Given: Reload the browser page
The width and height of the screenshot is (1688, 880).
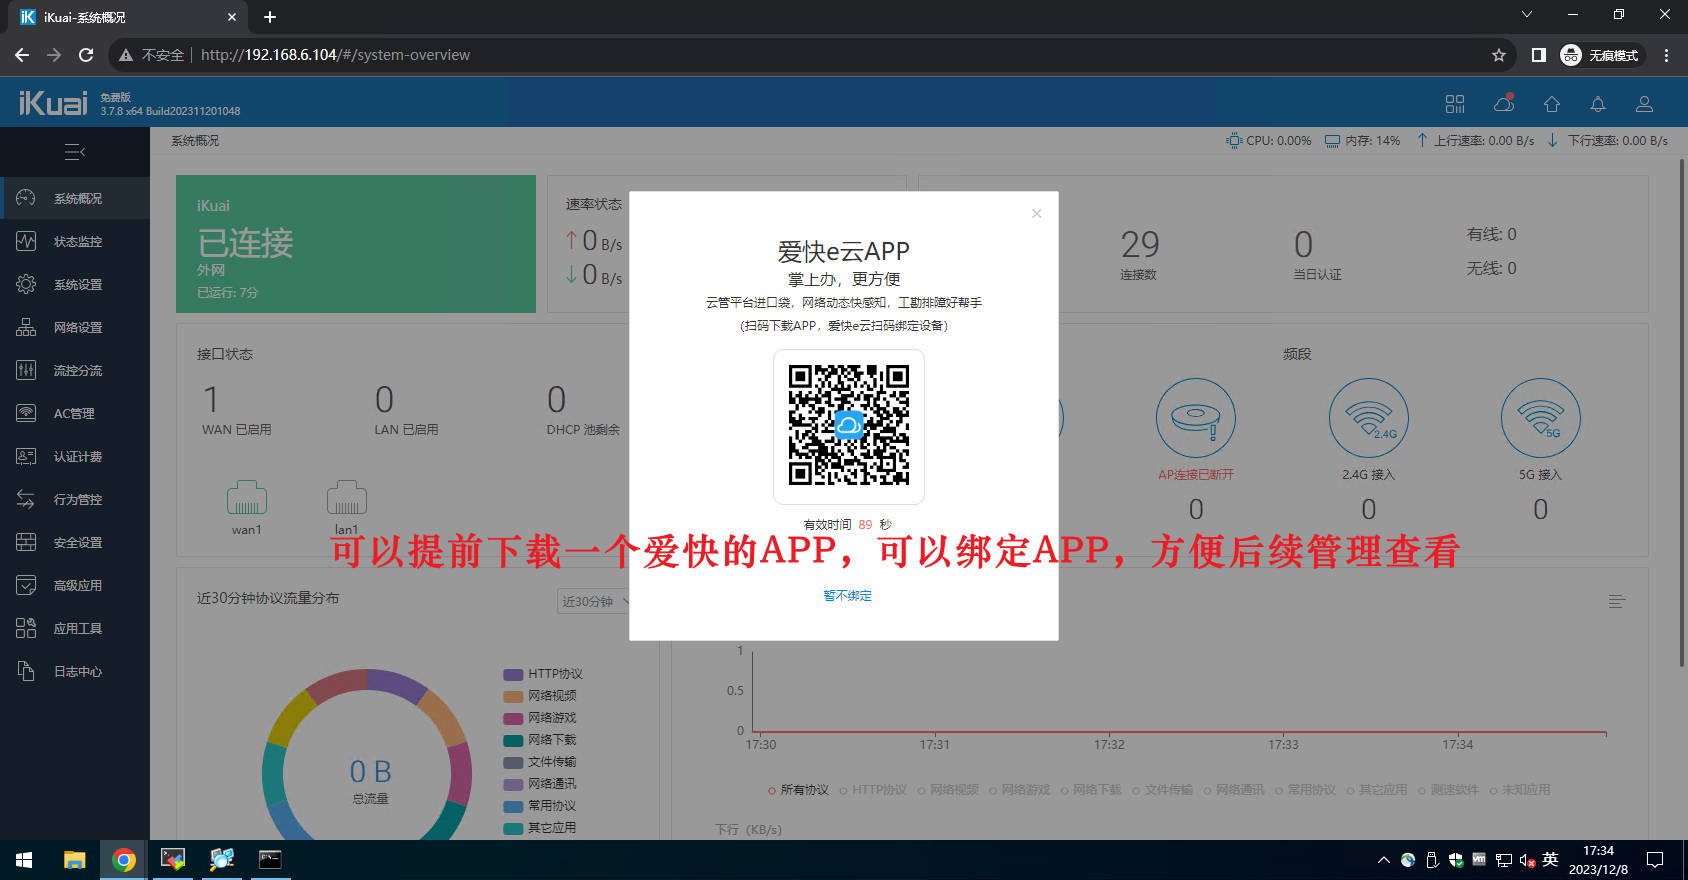Looking at the screenshot, I should [x=86, y=55].
